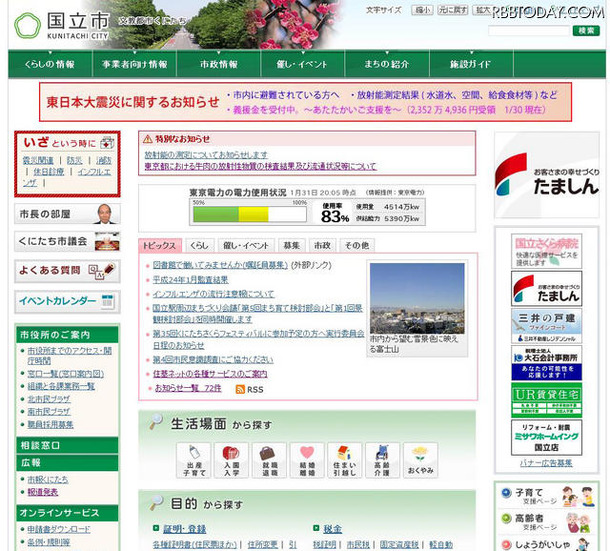Open 証明・登録 category link
The image size is (610, 551).
pos(184,529)
